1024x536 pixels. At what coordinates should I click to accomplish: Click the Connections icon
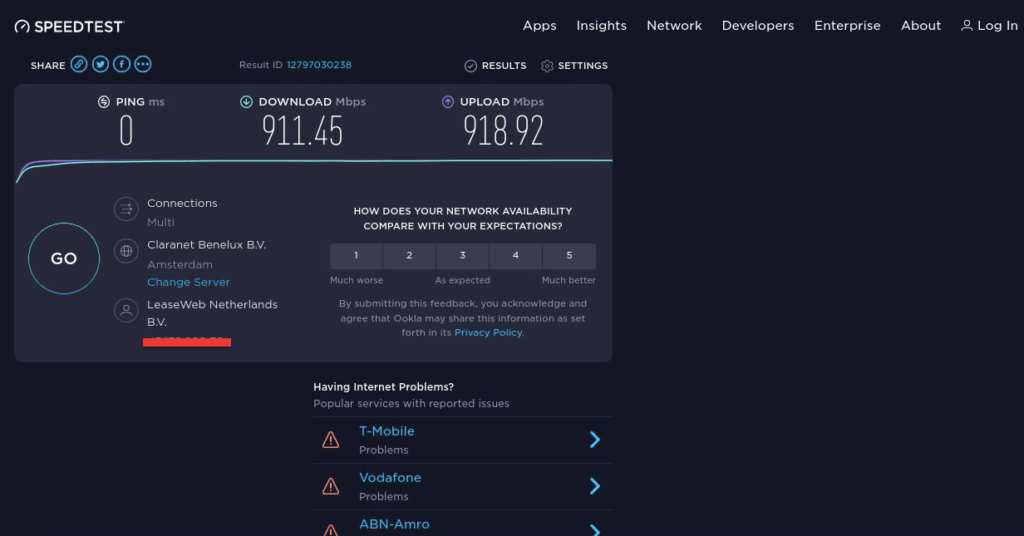[126, 210]
